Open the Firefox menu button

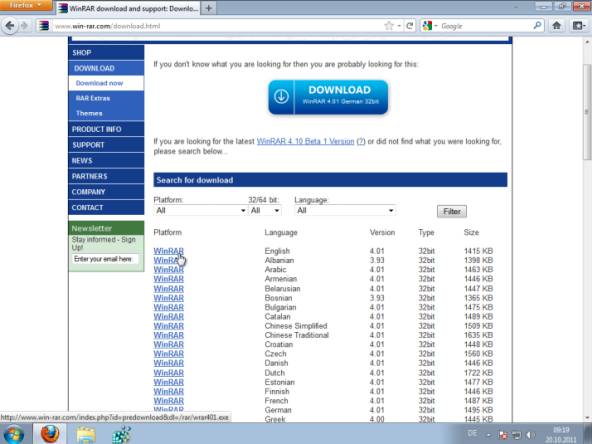tap(26, 5)
